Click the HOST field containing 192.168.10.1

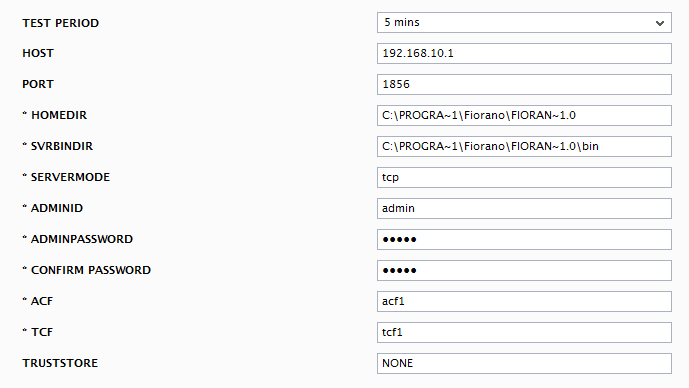524,54
